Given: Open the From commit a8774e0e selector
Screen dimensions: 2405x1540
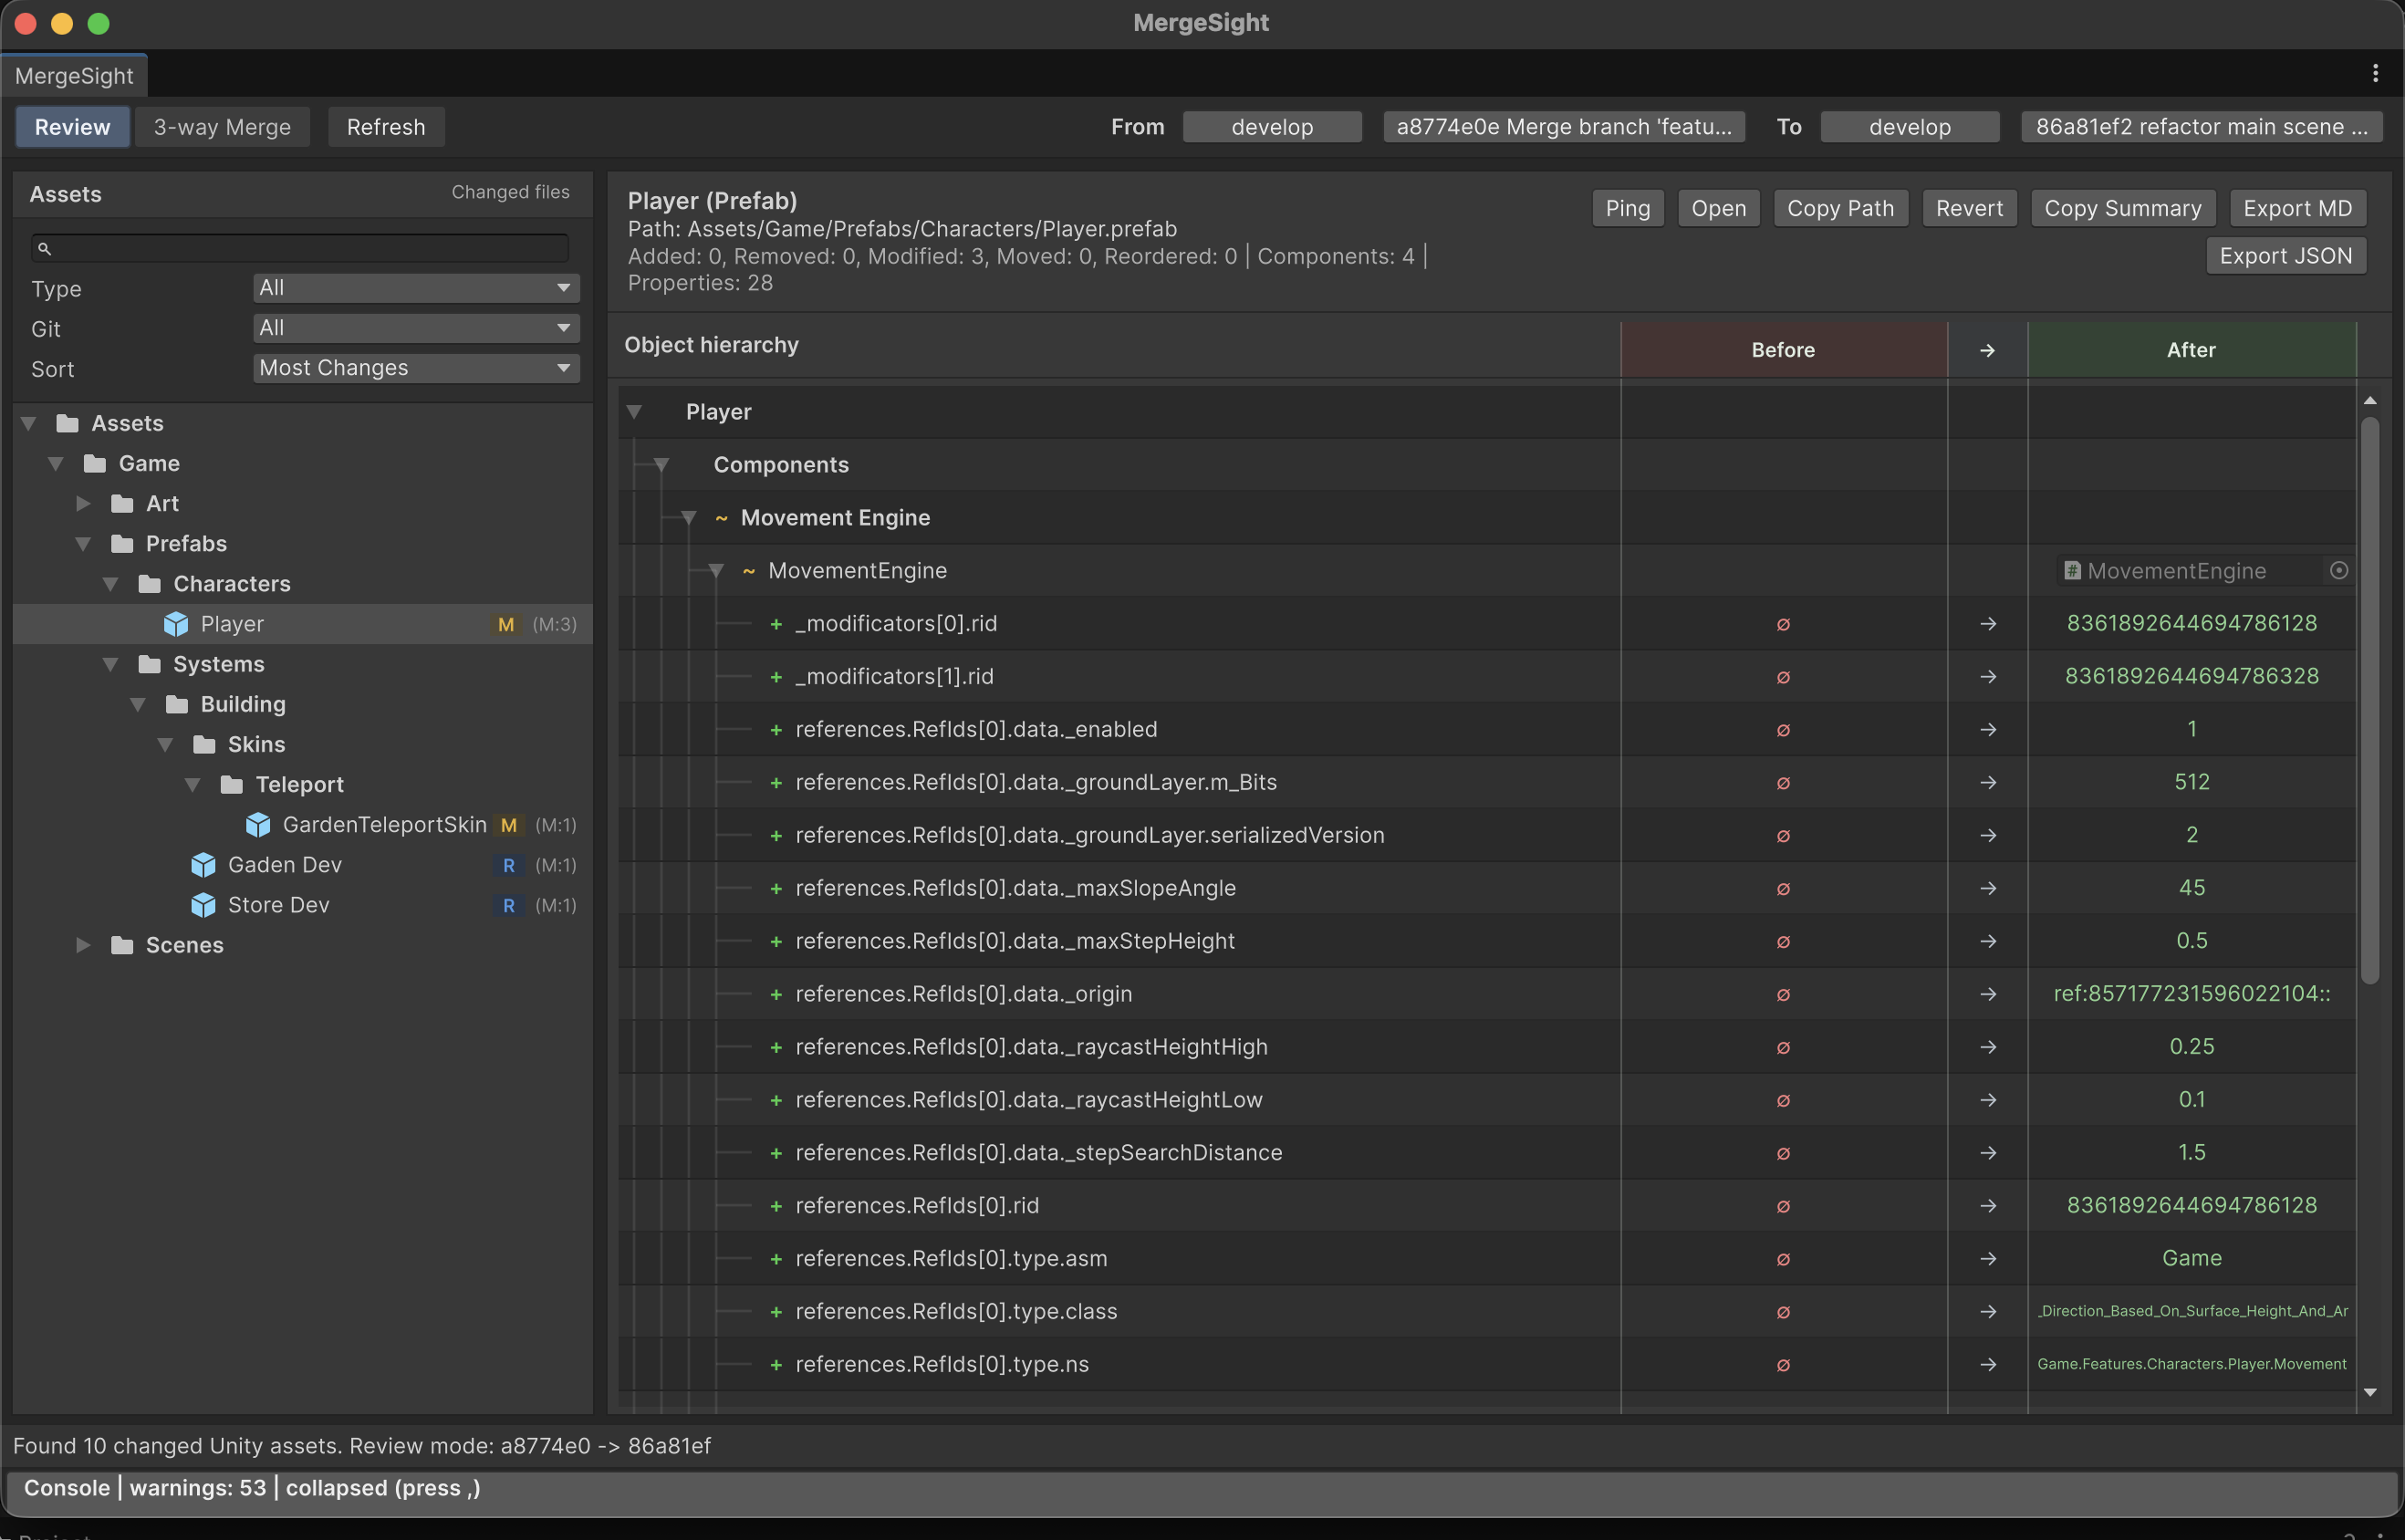Looking at the screenshot, I should tap(1564, 127).
